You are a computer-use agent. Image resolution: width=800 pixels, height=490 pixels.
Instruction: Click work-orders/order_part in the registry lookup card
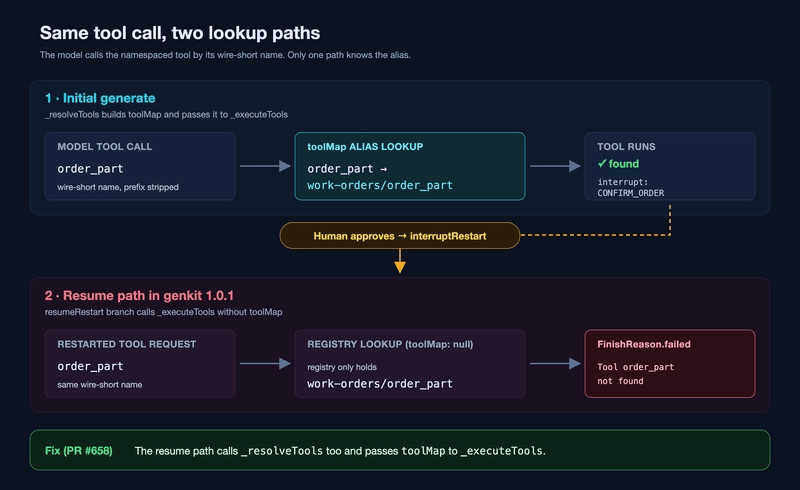(380, 384)
